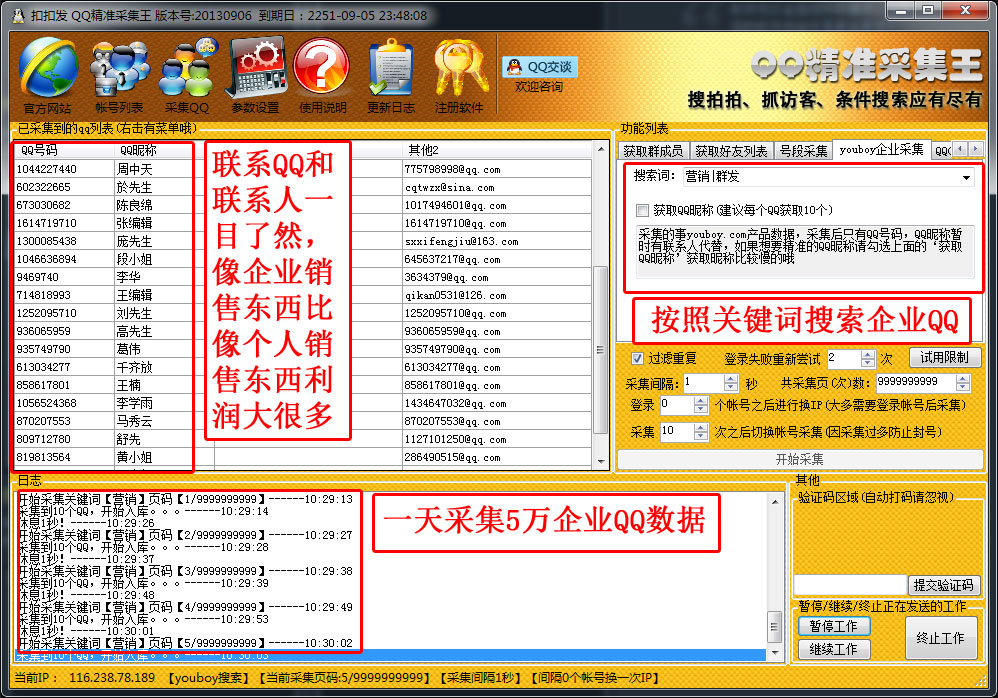This screenshot has height=698, width=998.
Task: Minimize the application window
Action: pos(901,11)
